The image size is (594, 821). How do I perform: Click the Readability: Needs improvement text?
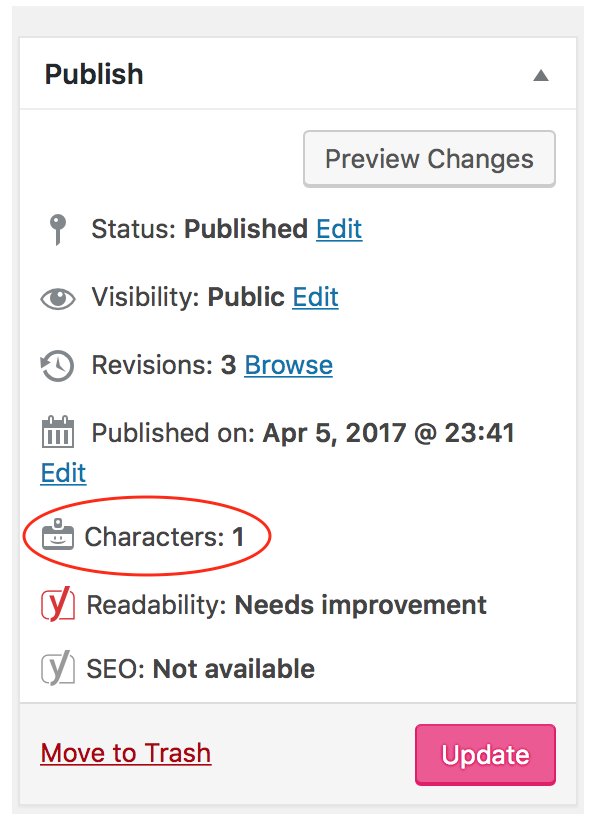coord(287,605)
